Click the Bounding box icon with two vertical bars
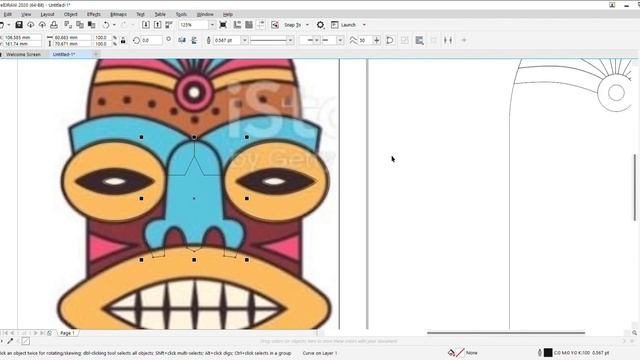The image size is (640, 360). click(x=448, y=40)
